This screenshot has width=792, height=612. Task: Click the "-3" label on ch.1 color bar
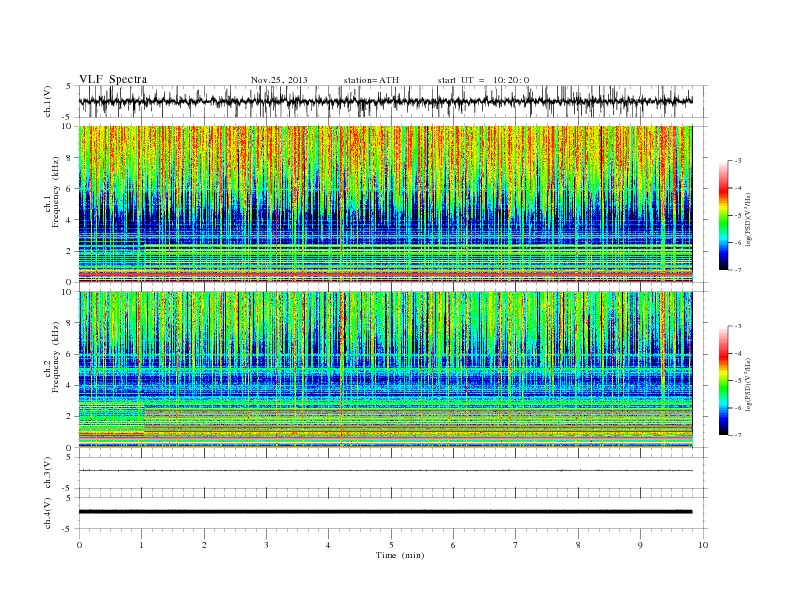click(x=738, y=161)
